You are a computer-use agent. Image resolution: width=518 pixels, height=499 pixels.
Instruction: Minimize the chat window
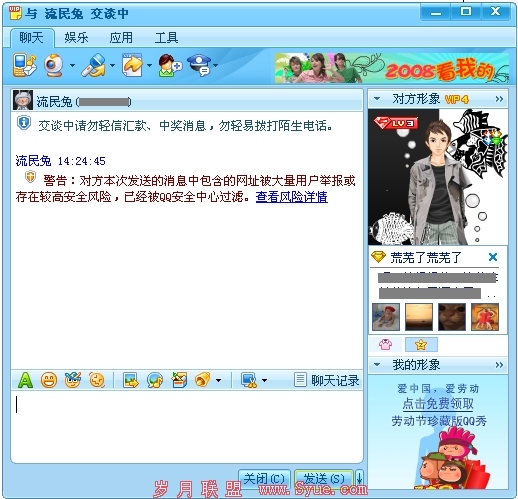436,13
